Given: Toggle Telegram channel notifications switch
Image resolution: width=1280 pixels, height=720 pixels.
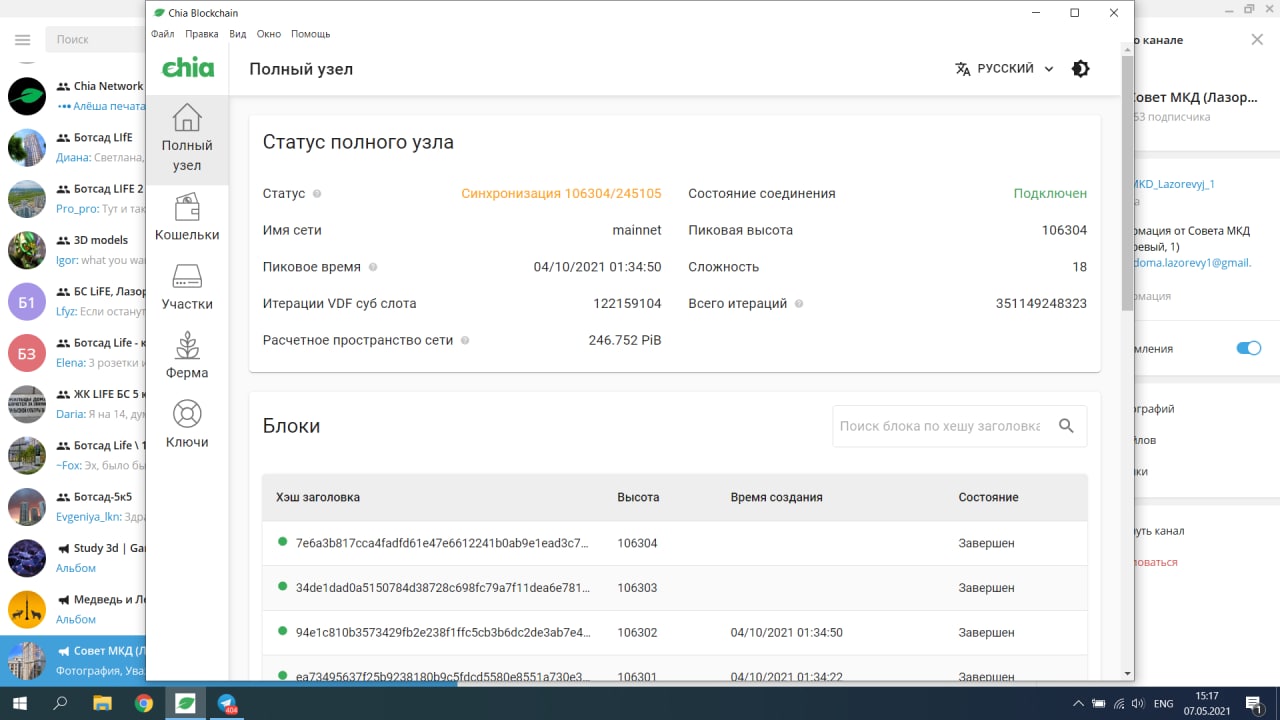Looking at the screenshot, I should point(1248,348).
